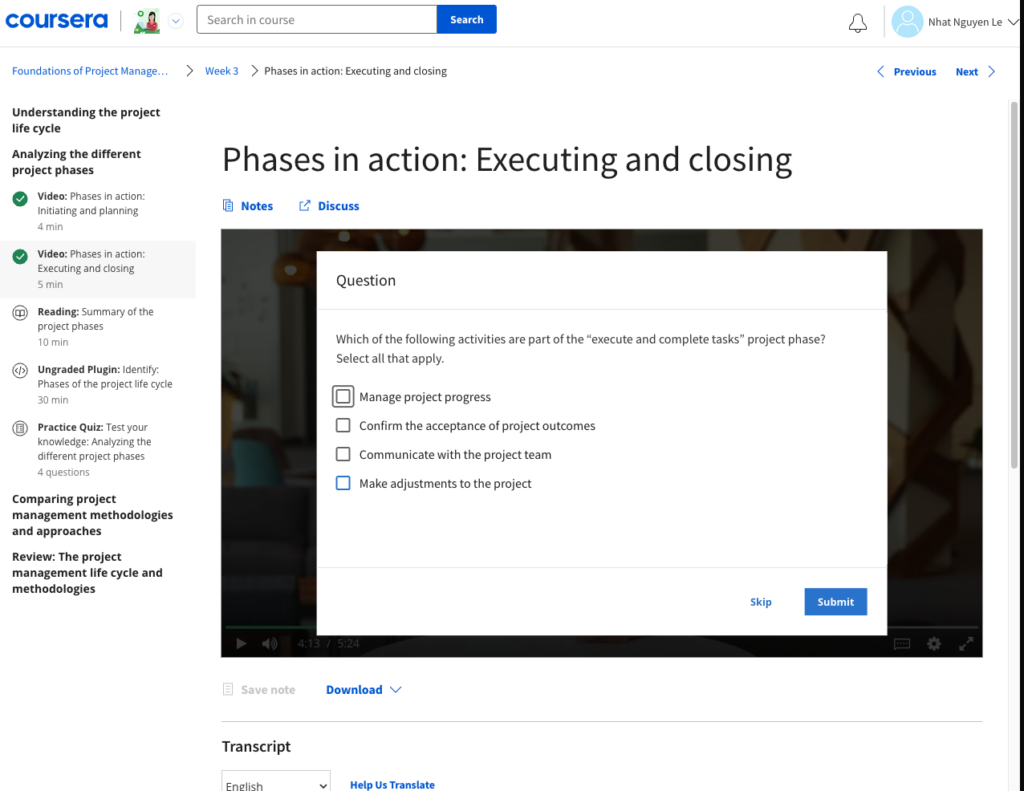
Task: Click the Coursera logo
Action: click(x=56, y=21)
